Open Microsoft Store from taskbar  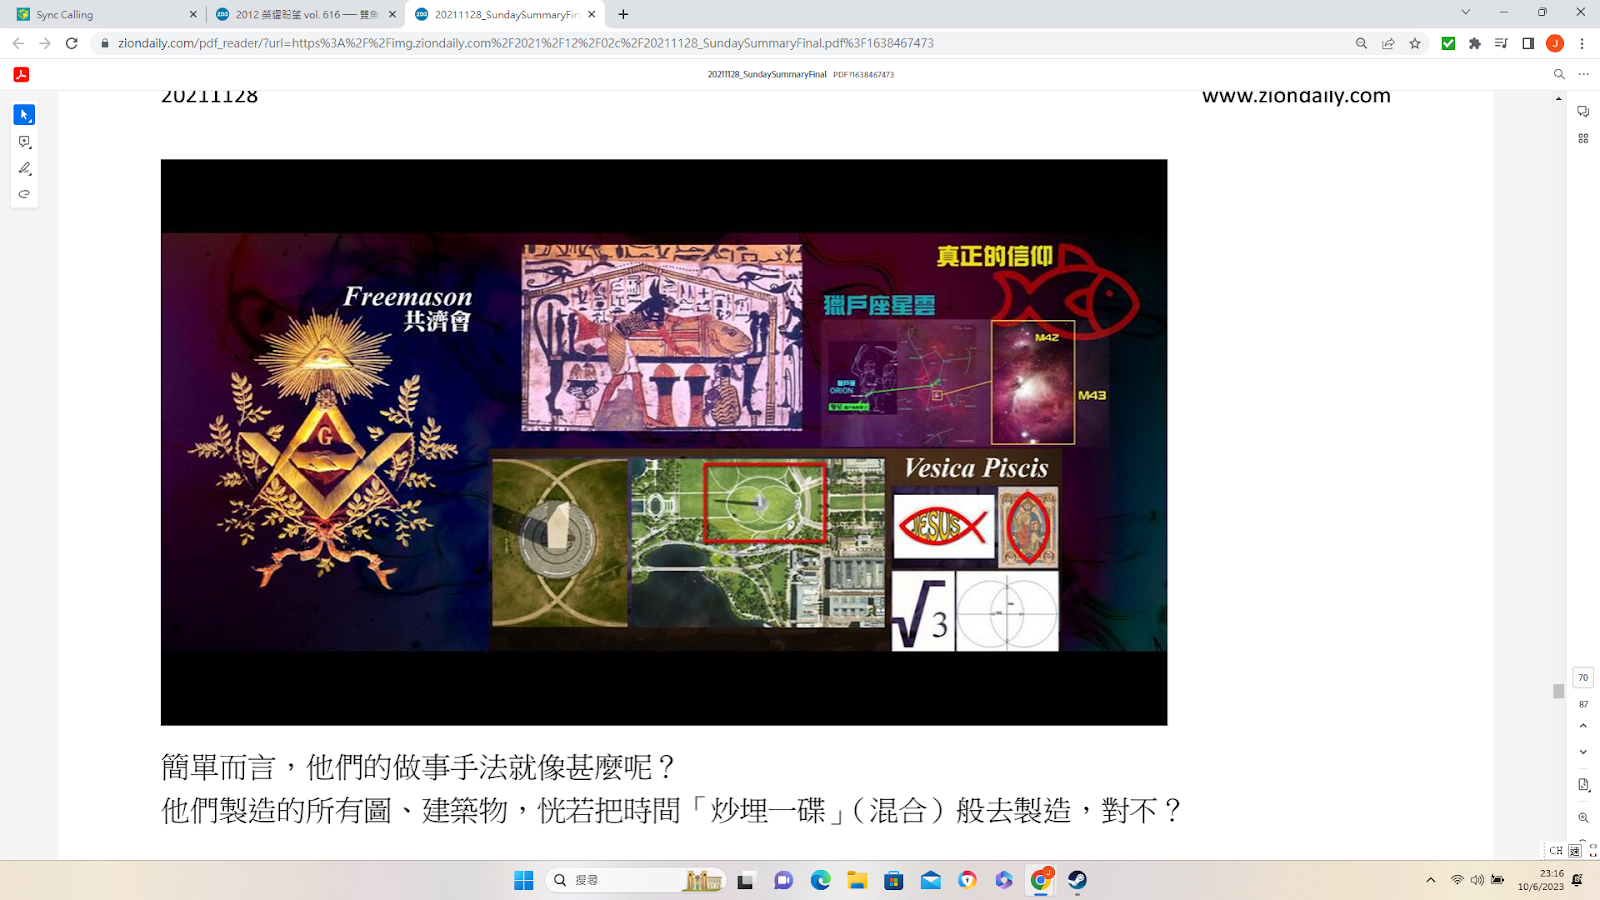(894, 880)
